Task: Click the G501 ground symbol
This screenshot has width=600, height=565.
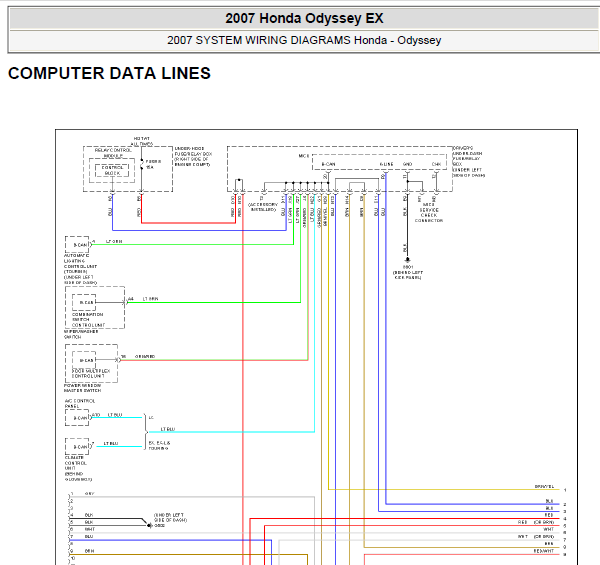Action: (x=408, y=260)
